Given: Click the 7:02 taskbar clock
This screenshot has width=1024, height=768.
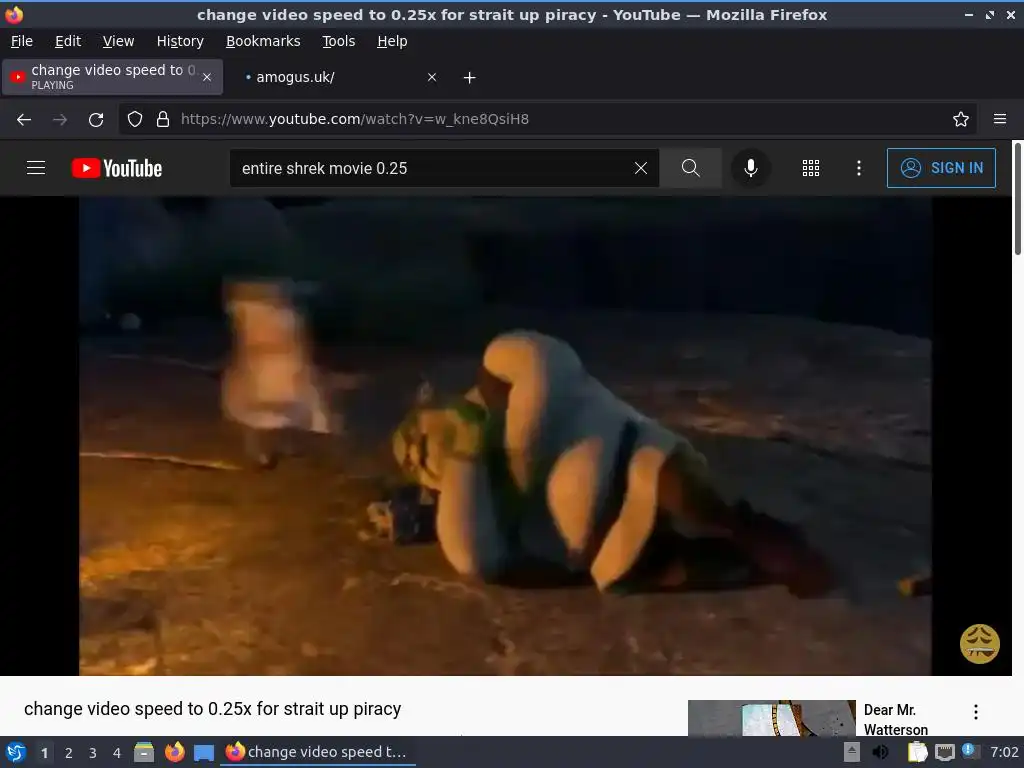Looking at the screenshot, I should pos(1004,752).
